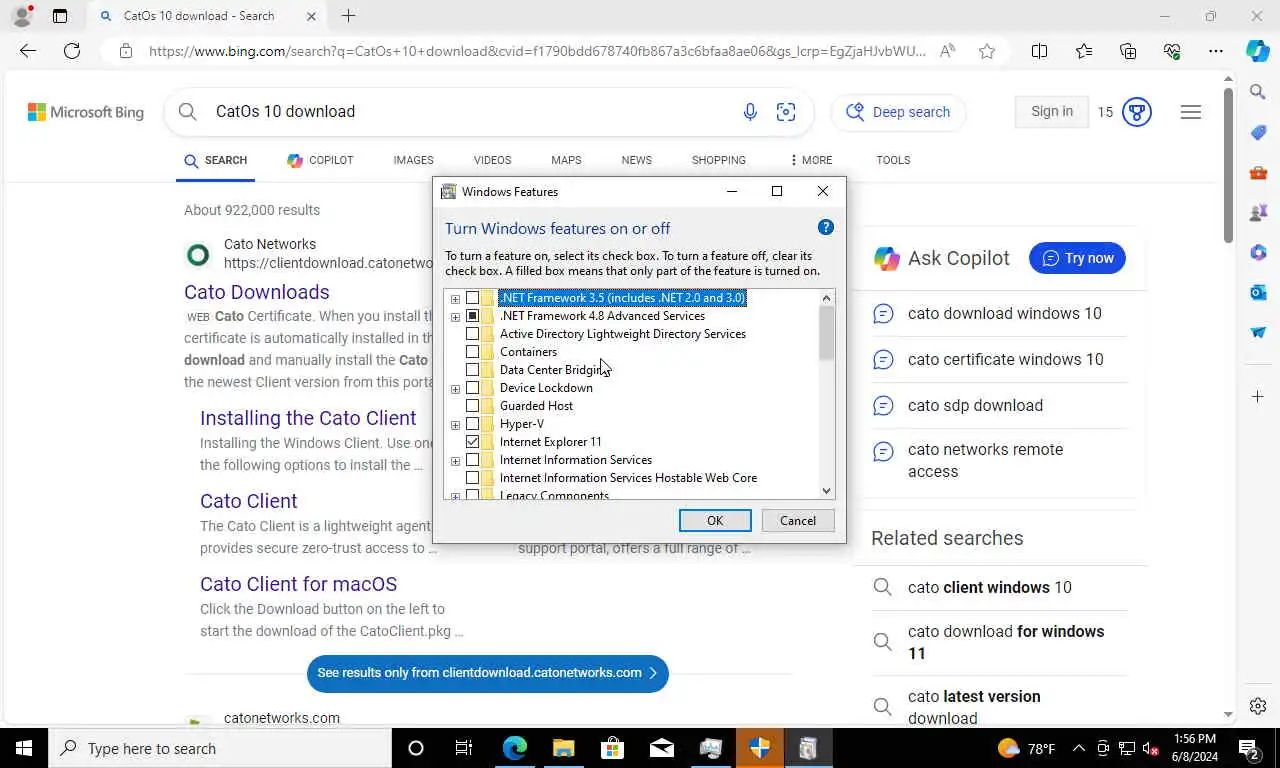Click the browser Back arrow
This screenshot has width=1280, height=768.
[28, 51]
